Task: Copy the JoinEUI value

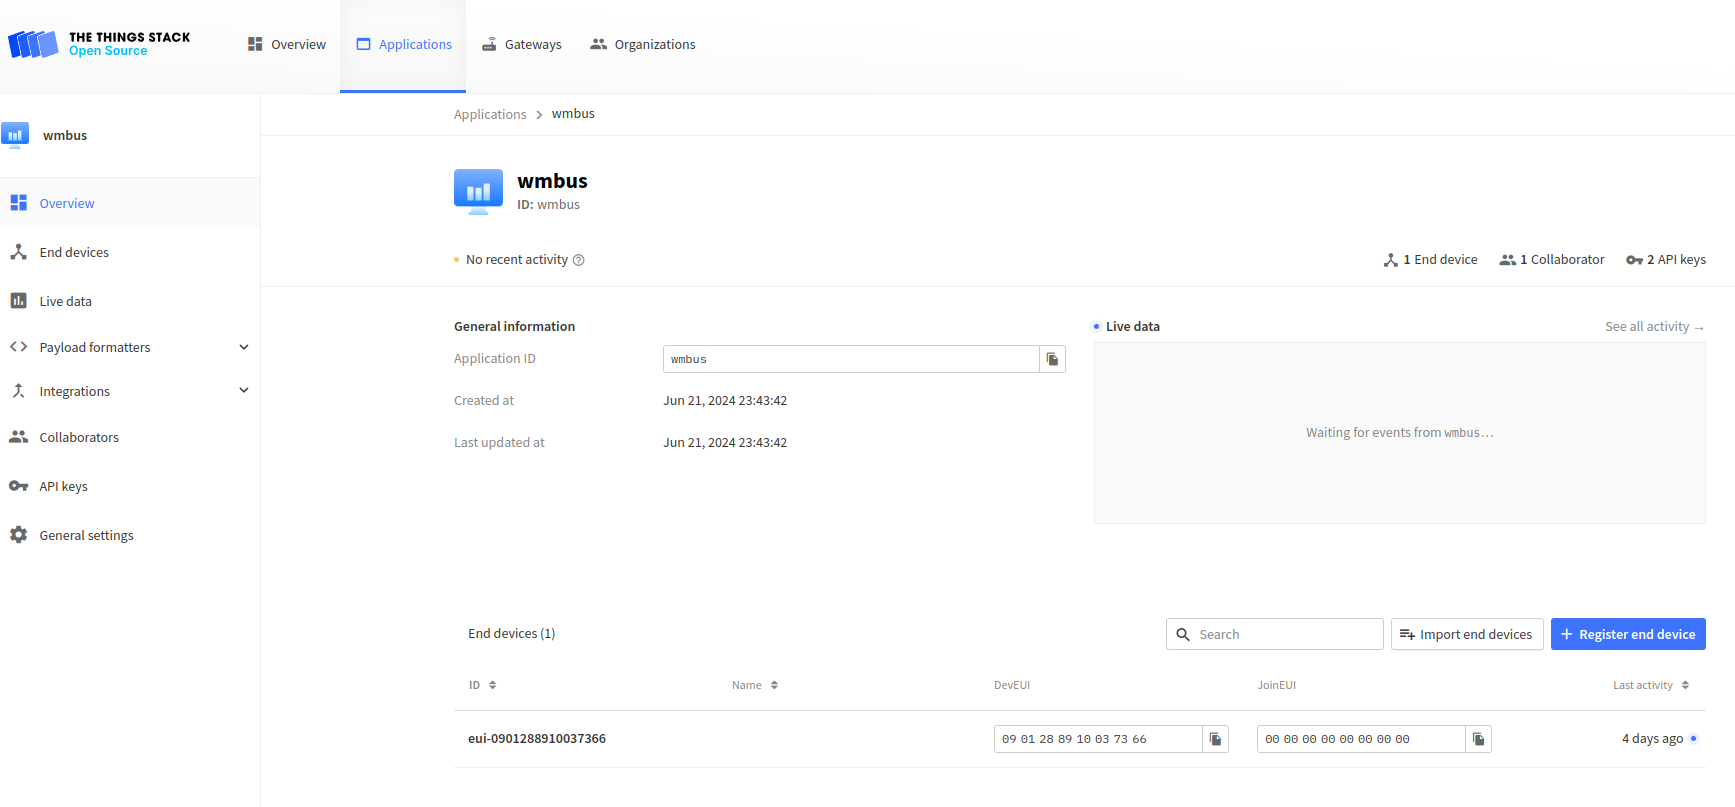Action: pyautogui.click(x=1478, y=739)
